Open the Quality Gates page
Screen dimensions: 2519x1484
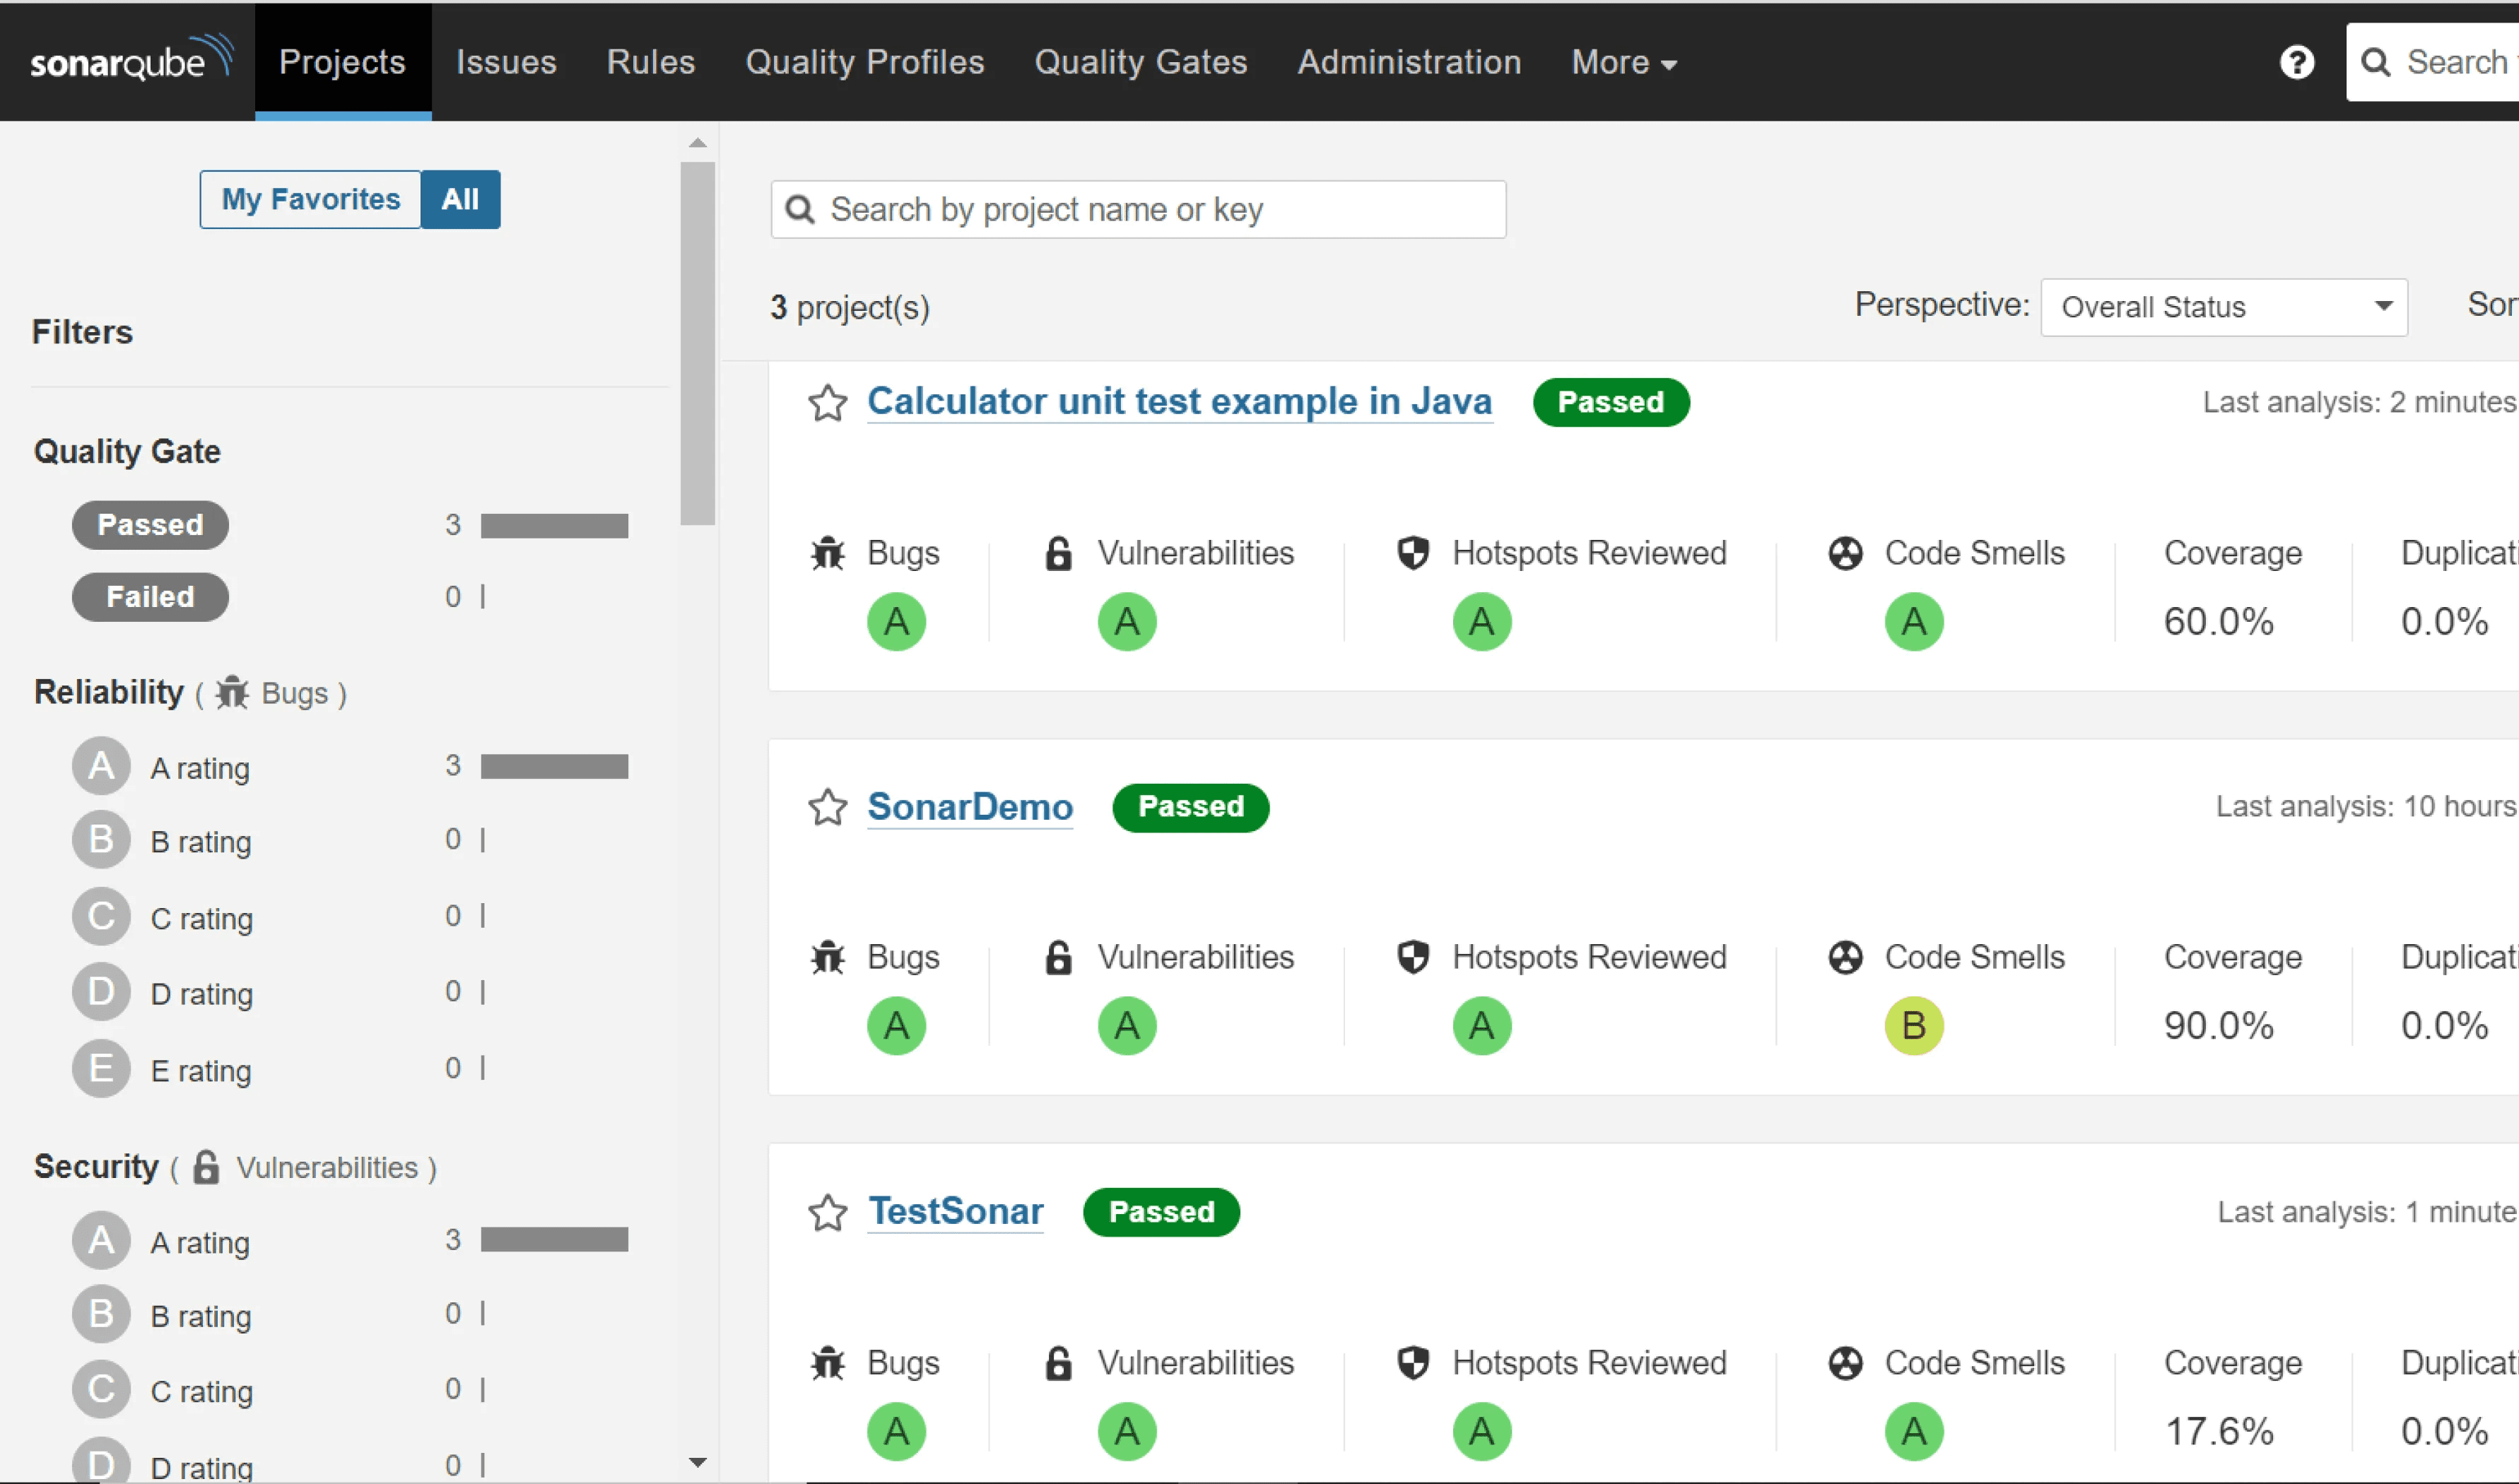pos(1140,62)
